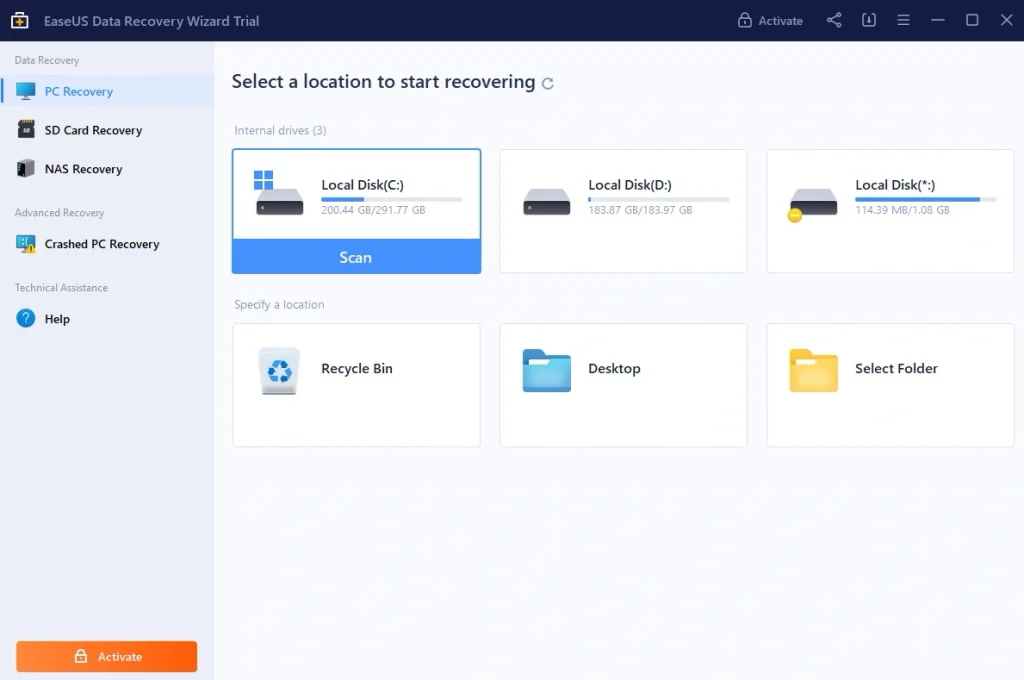The image size is (1024, 680).
Task: Click the orange Activate button
Action: 106,656
